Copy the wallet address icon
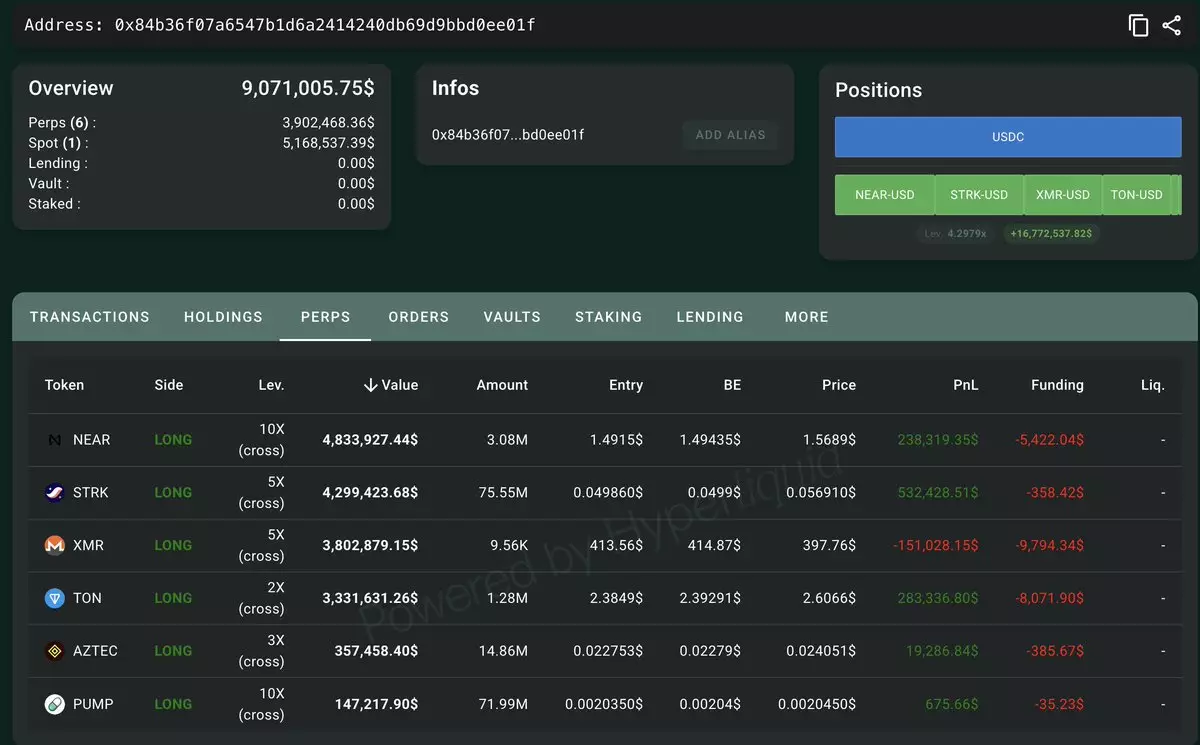This screenshot has width=1200, height=745. tap(1138, 26)
